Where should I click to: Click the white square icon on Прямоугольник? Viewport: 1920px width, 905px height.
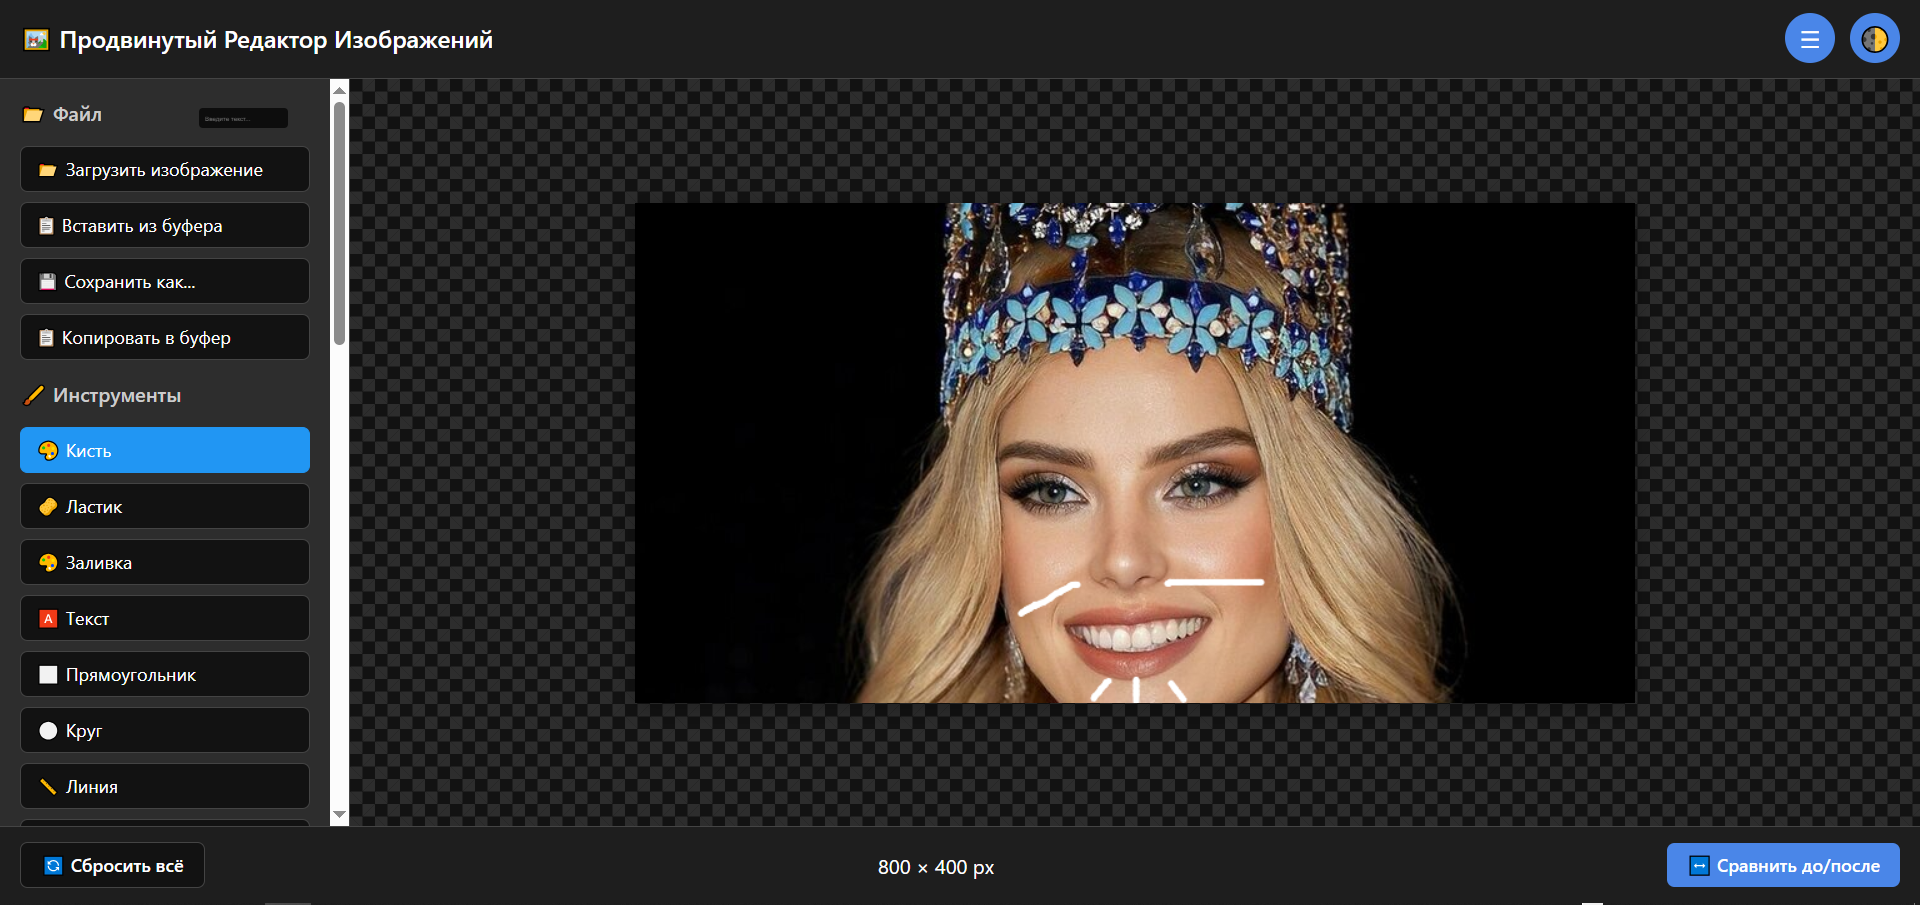[48, 675]
